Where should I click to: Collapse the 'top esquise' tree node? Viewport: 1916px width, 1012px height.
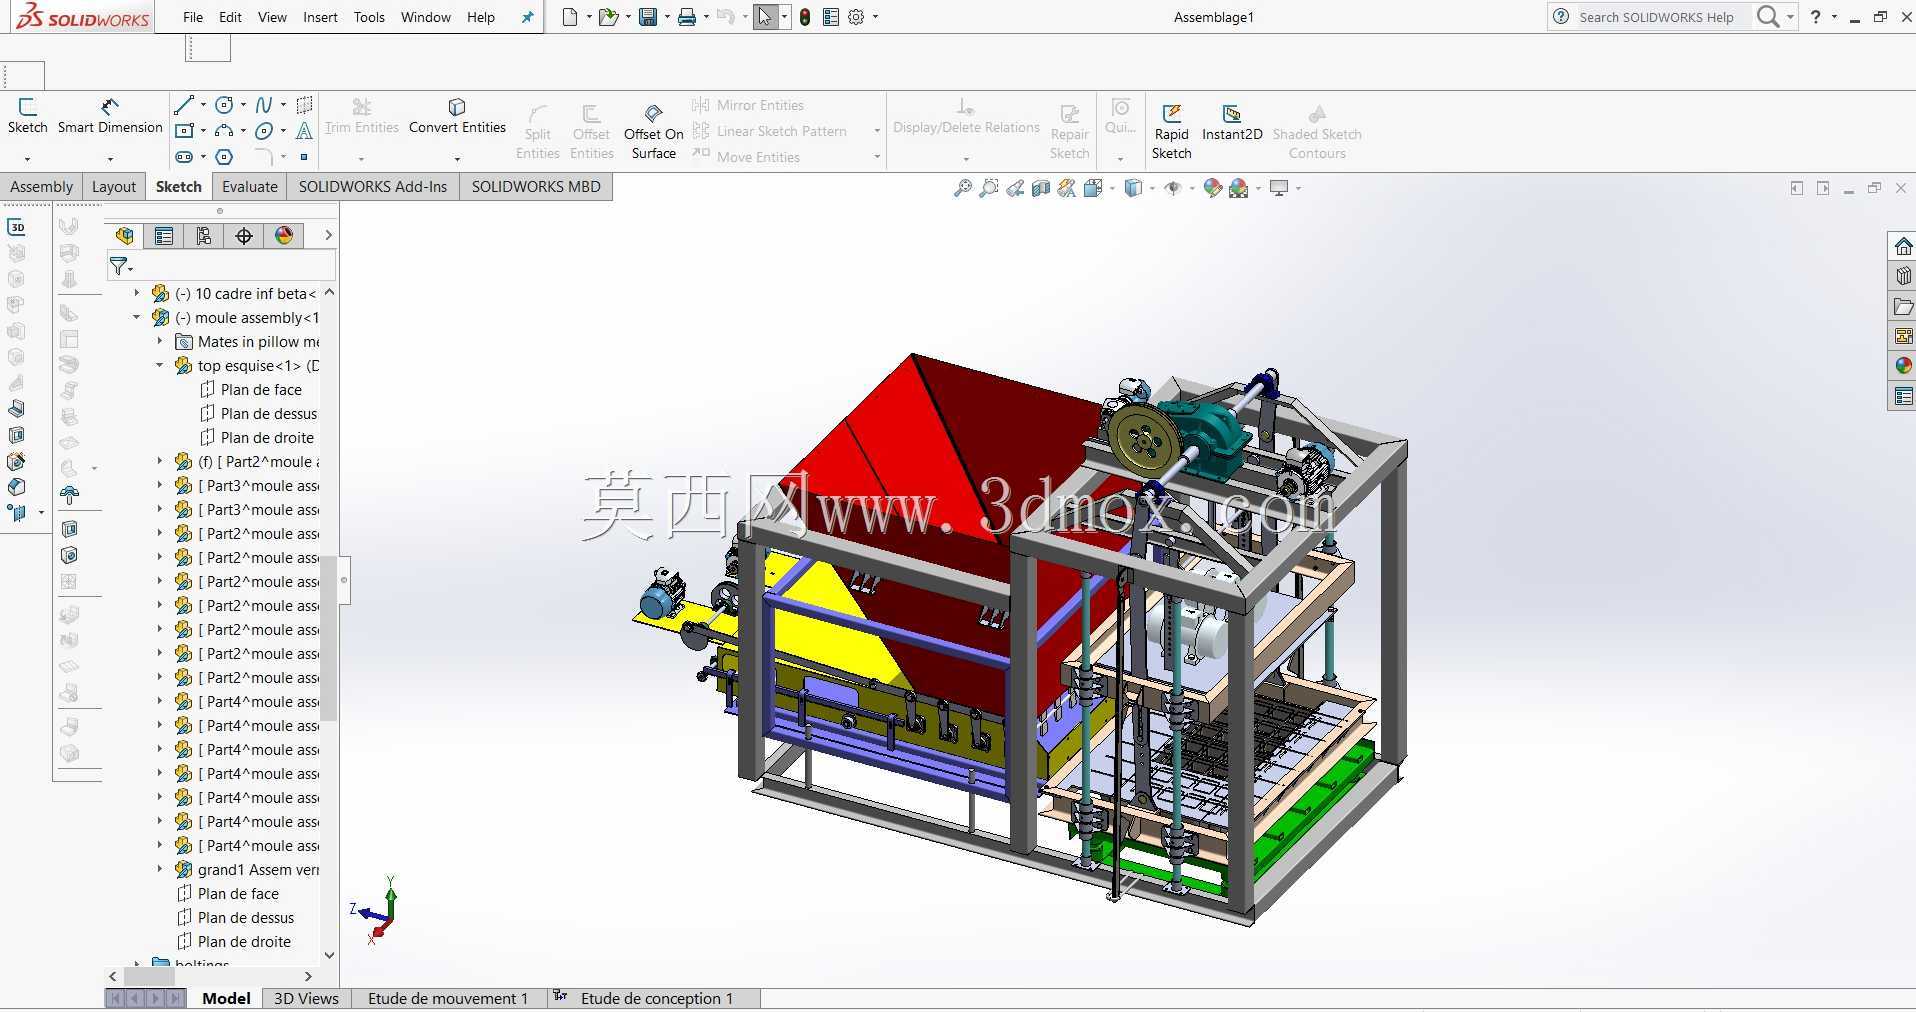point(160,365)
